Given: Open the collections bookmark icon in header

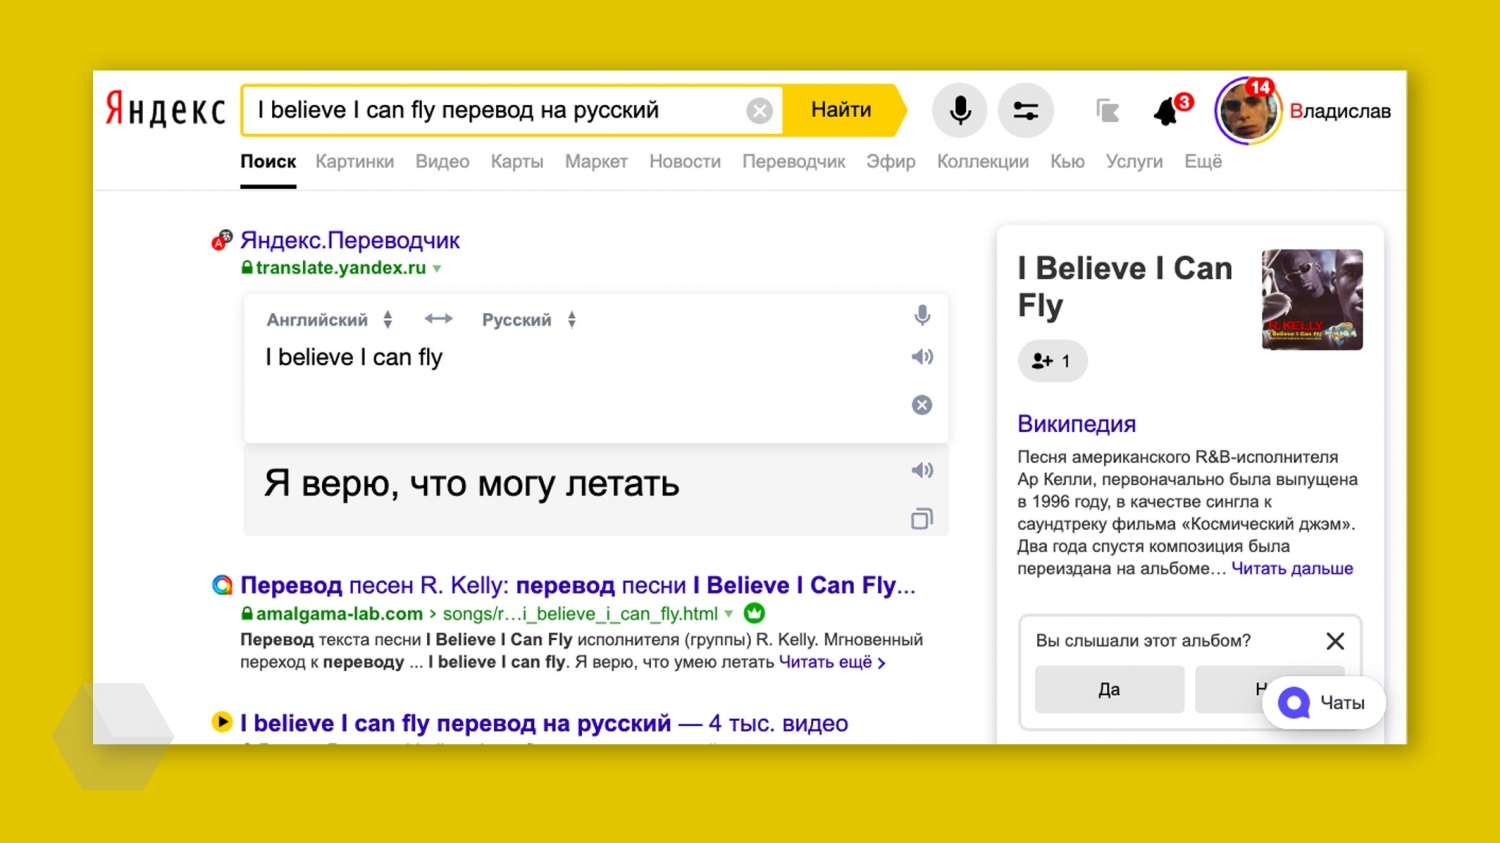Looking at the screenshot, I should pos(1107,111).
